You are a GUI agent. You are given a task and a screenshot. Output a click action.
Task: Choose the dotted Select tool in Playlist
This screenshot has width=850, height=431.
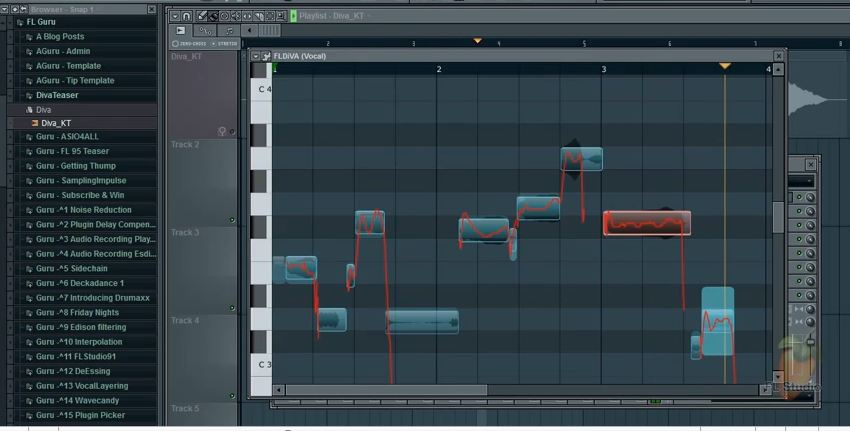pos(271,16)
